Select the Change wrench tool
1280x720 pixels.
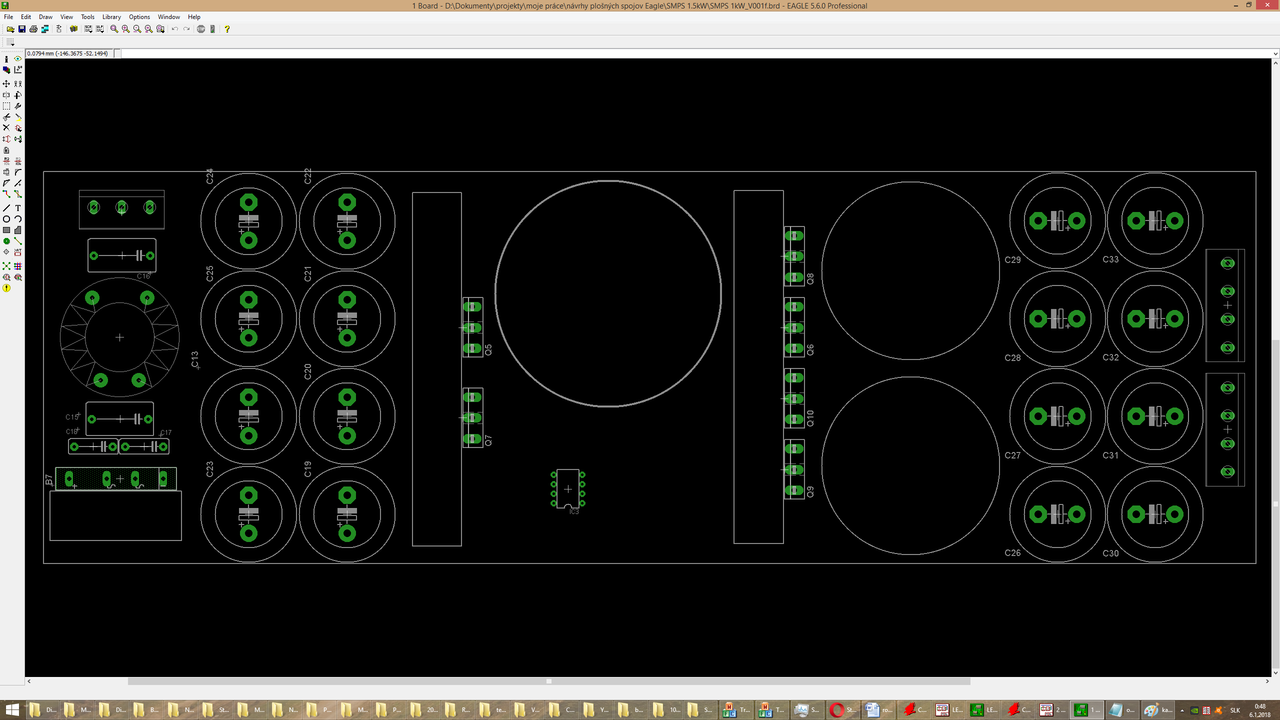[x=18, y=106]
